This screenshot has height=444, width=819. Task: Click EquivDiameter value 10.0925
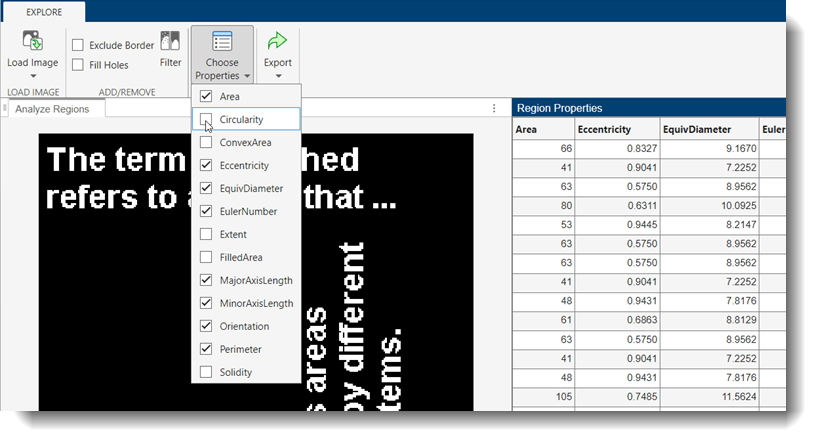[x=709, y=206]
